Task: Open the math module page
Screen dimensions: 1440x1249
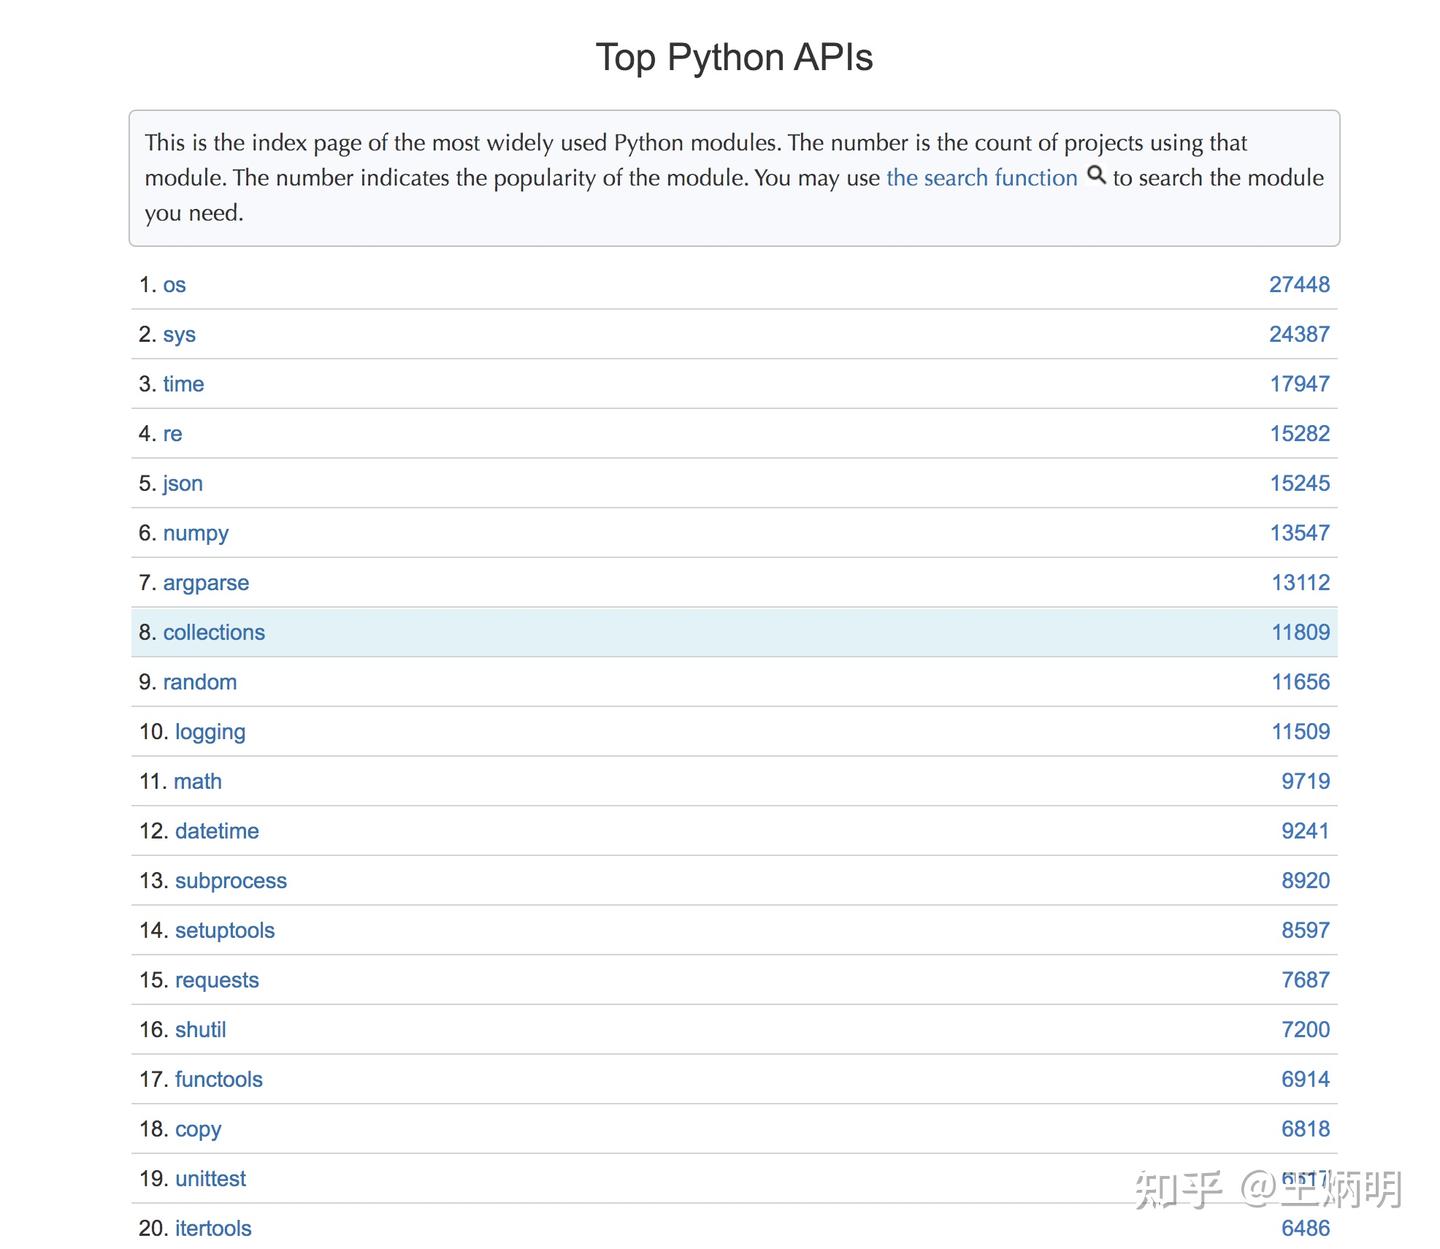Action: [198, 781]
